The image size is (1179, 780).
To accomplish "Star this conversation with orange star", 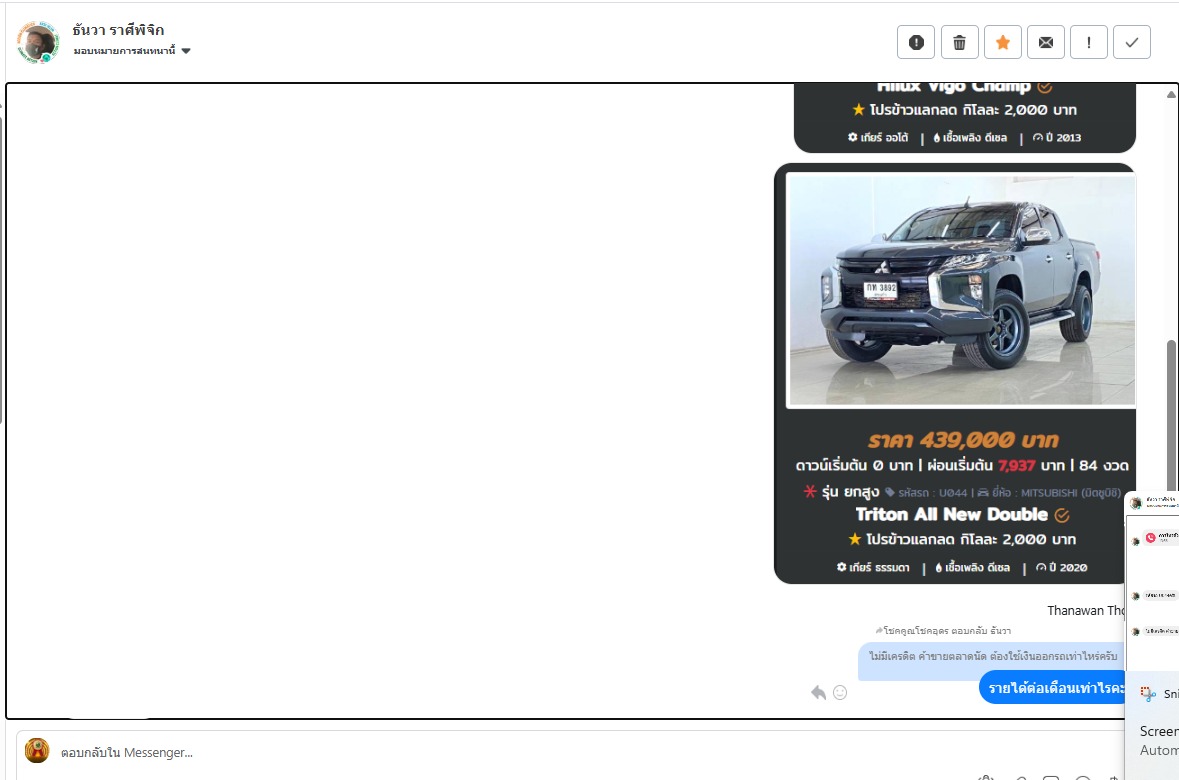I will click(x=1002, y=42).
